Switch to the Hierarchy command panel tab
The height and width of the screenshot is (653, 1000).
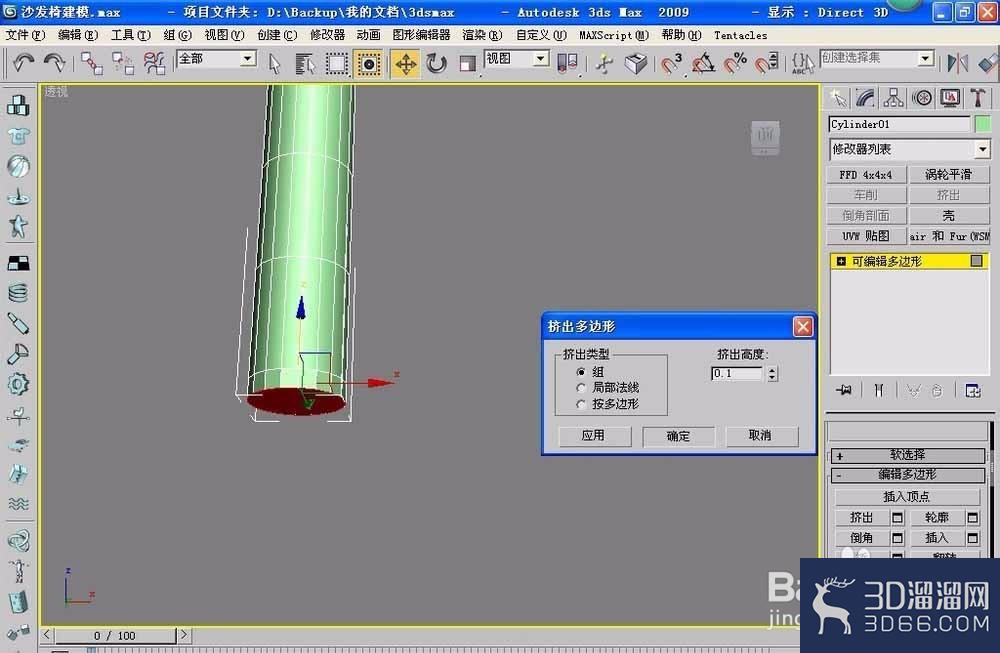(x=893, y=98)
